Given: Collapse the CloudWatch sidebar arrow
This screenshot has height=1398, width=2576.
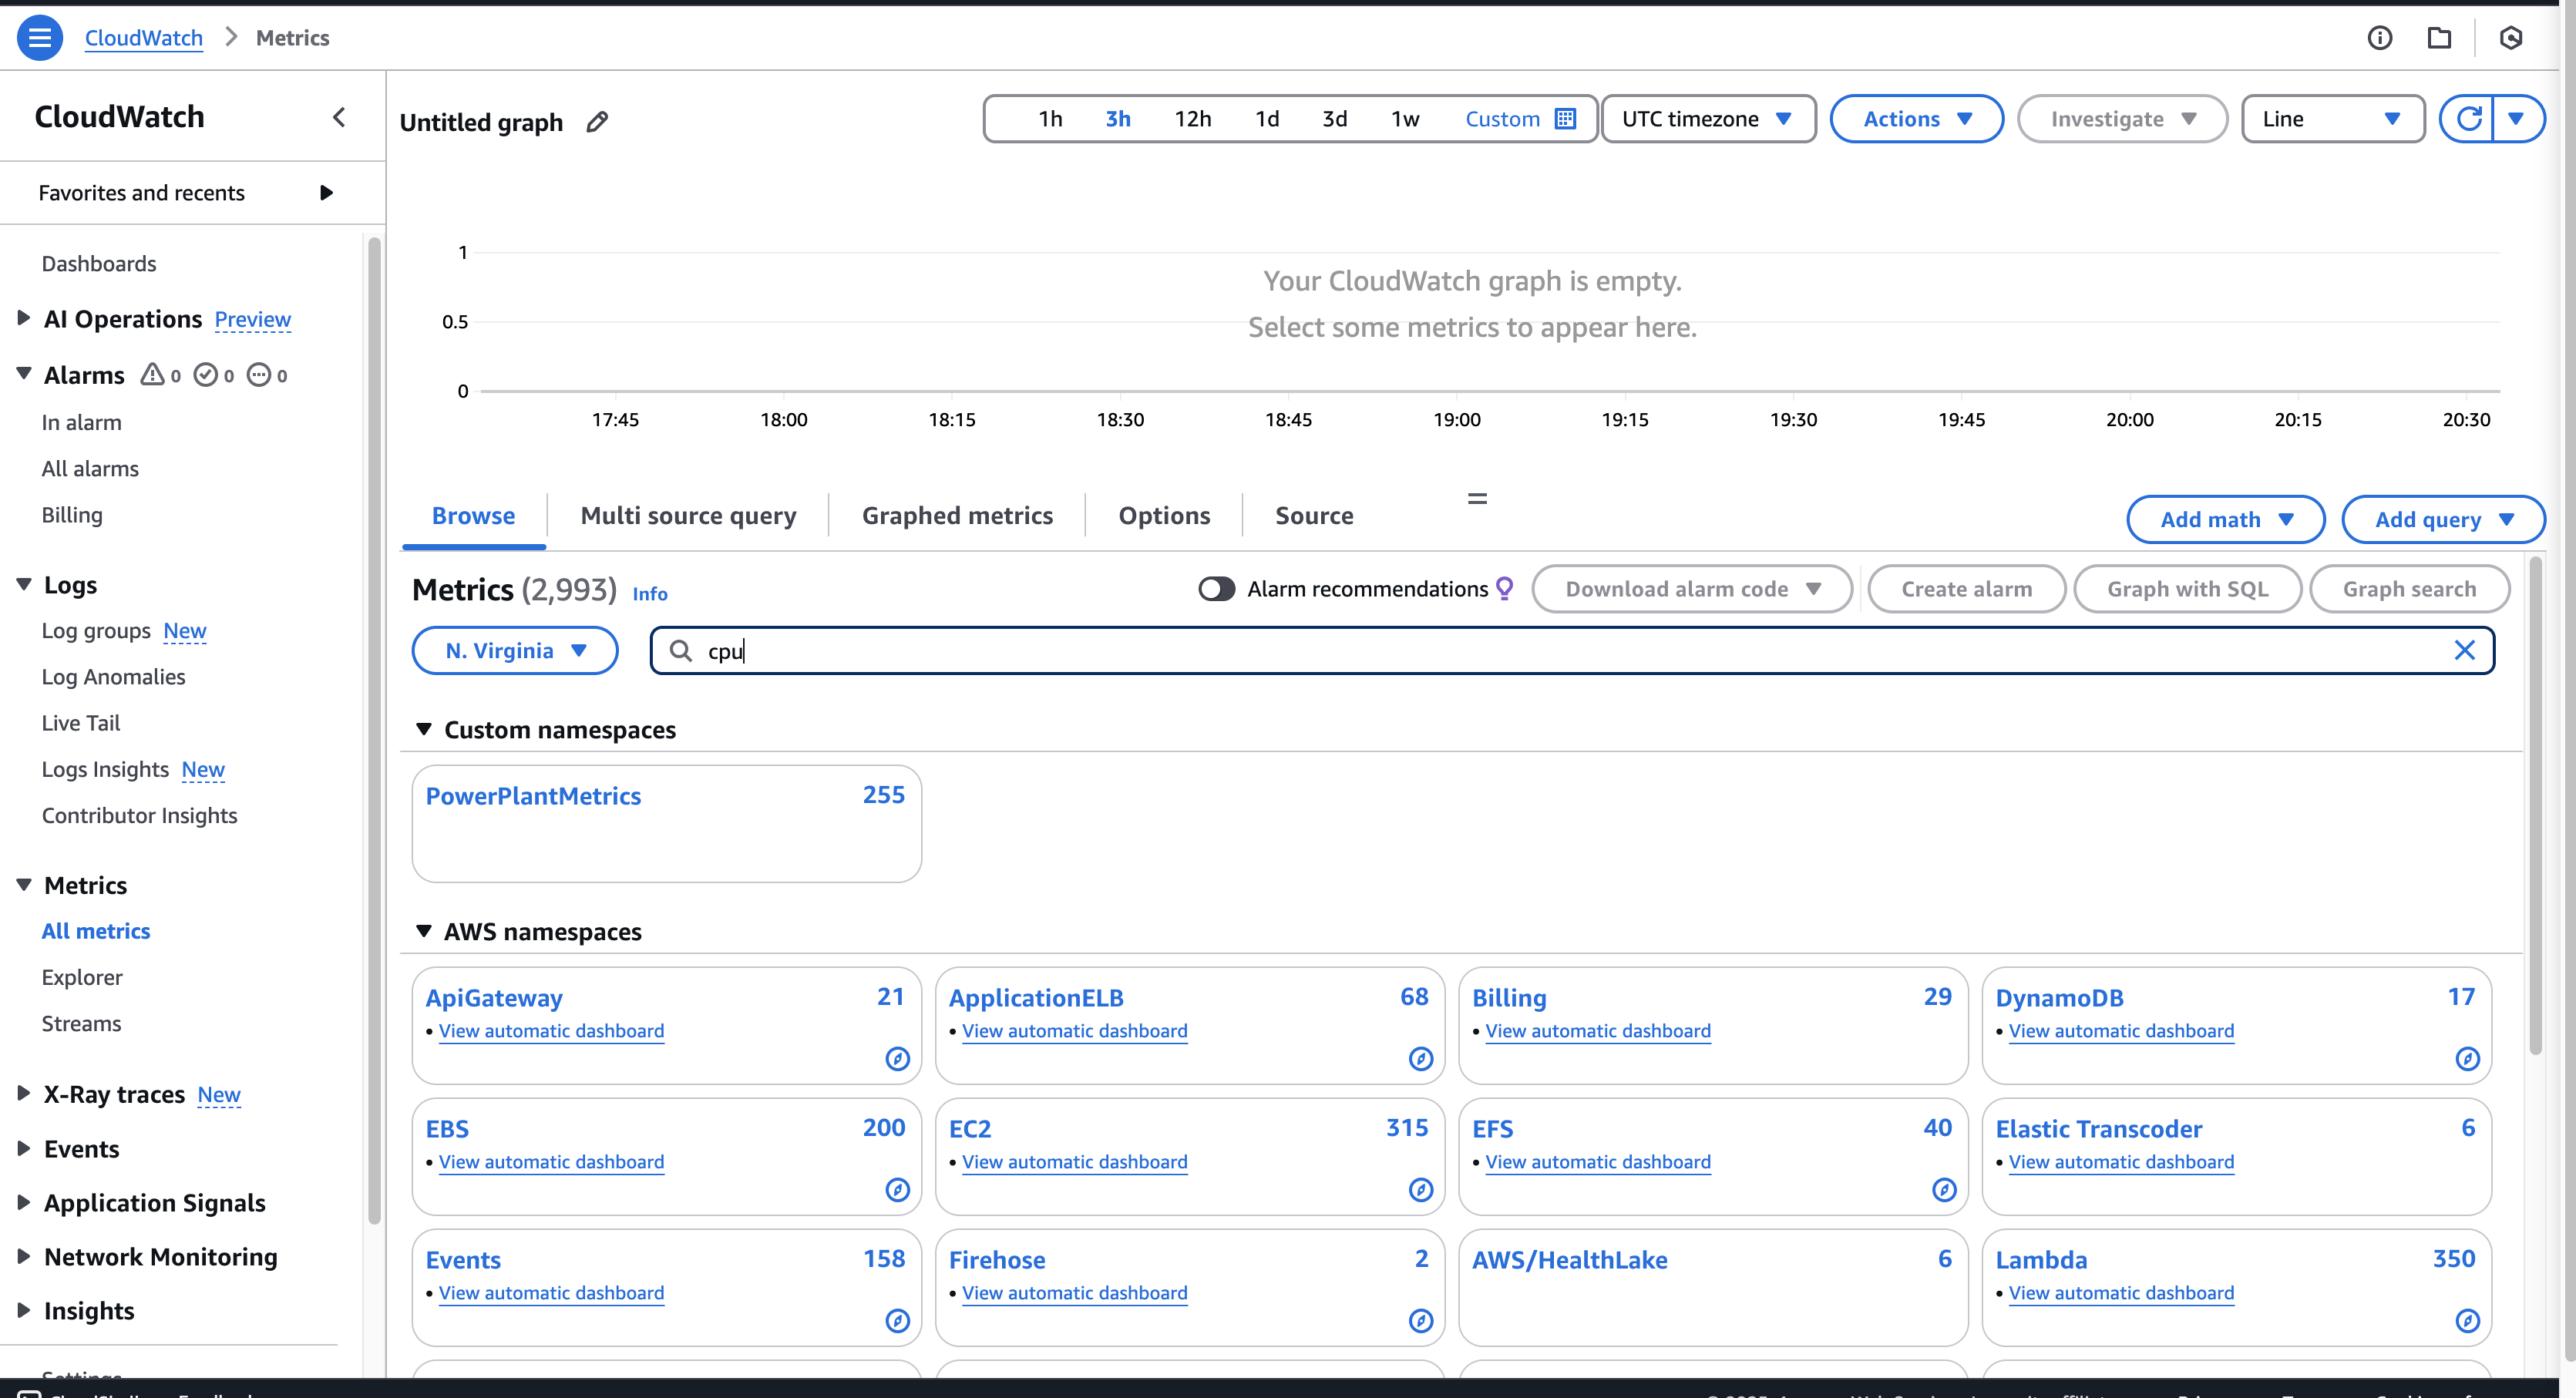Looking at the screenshot, I should 339,117.
